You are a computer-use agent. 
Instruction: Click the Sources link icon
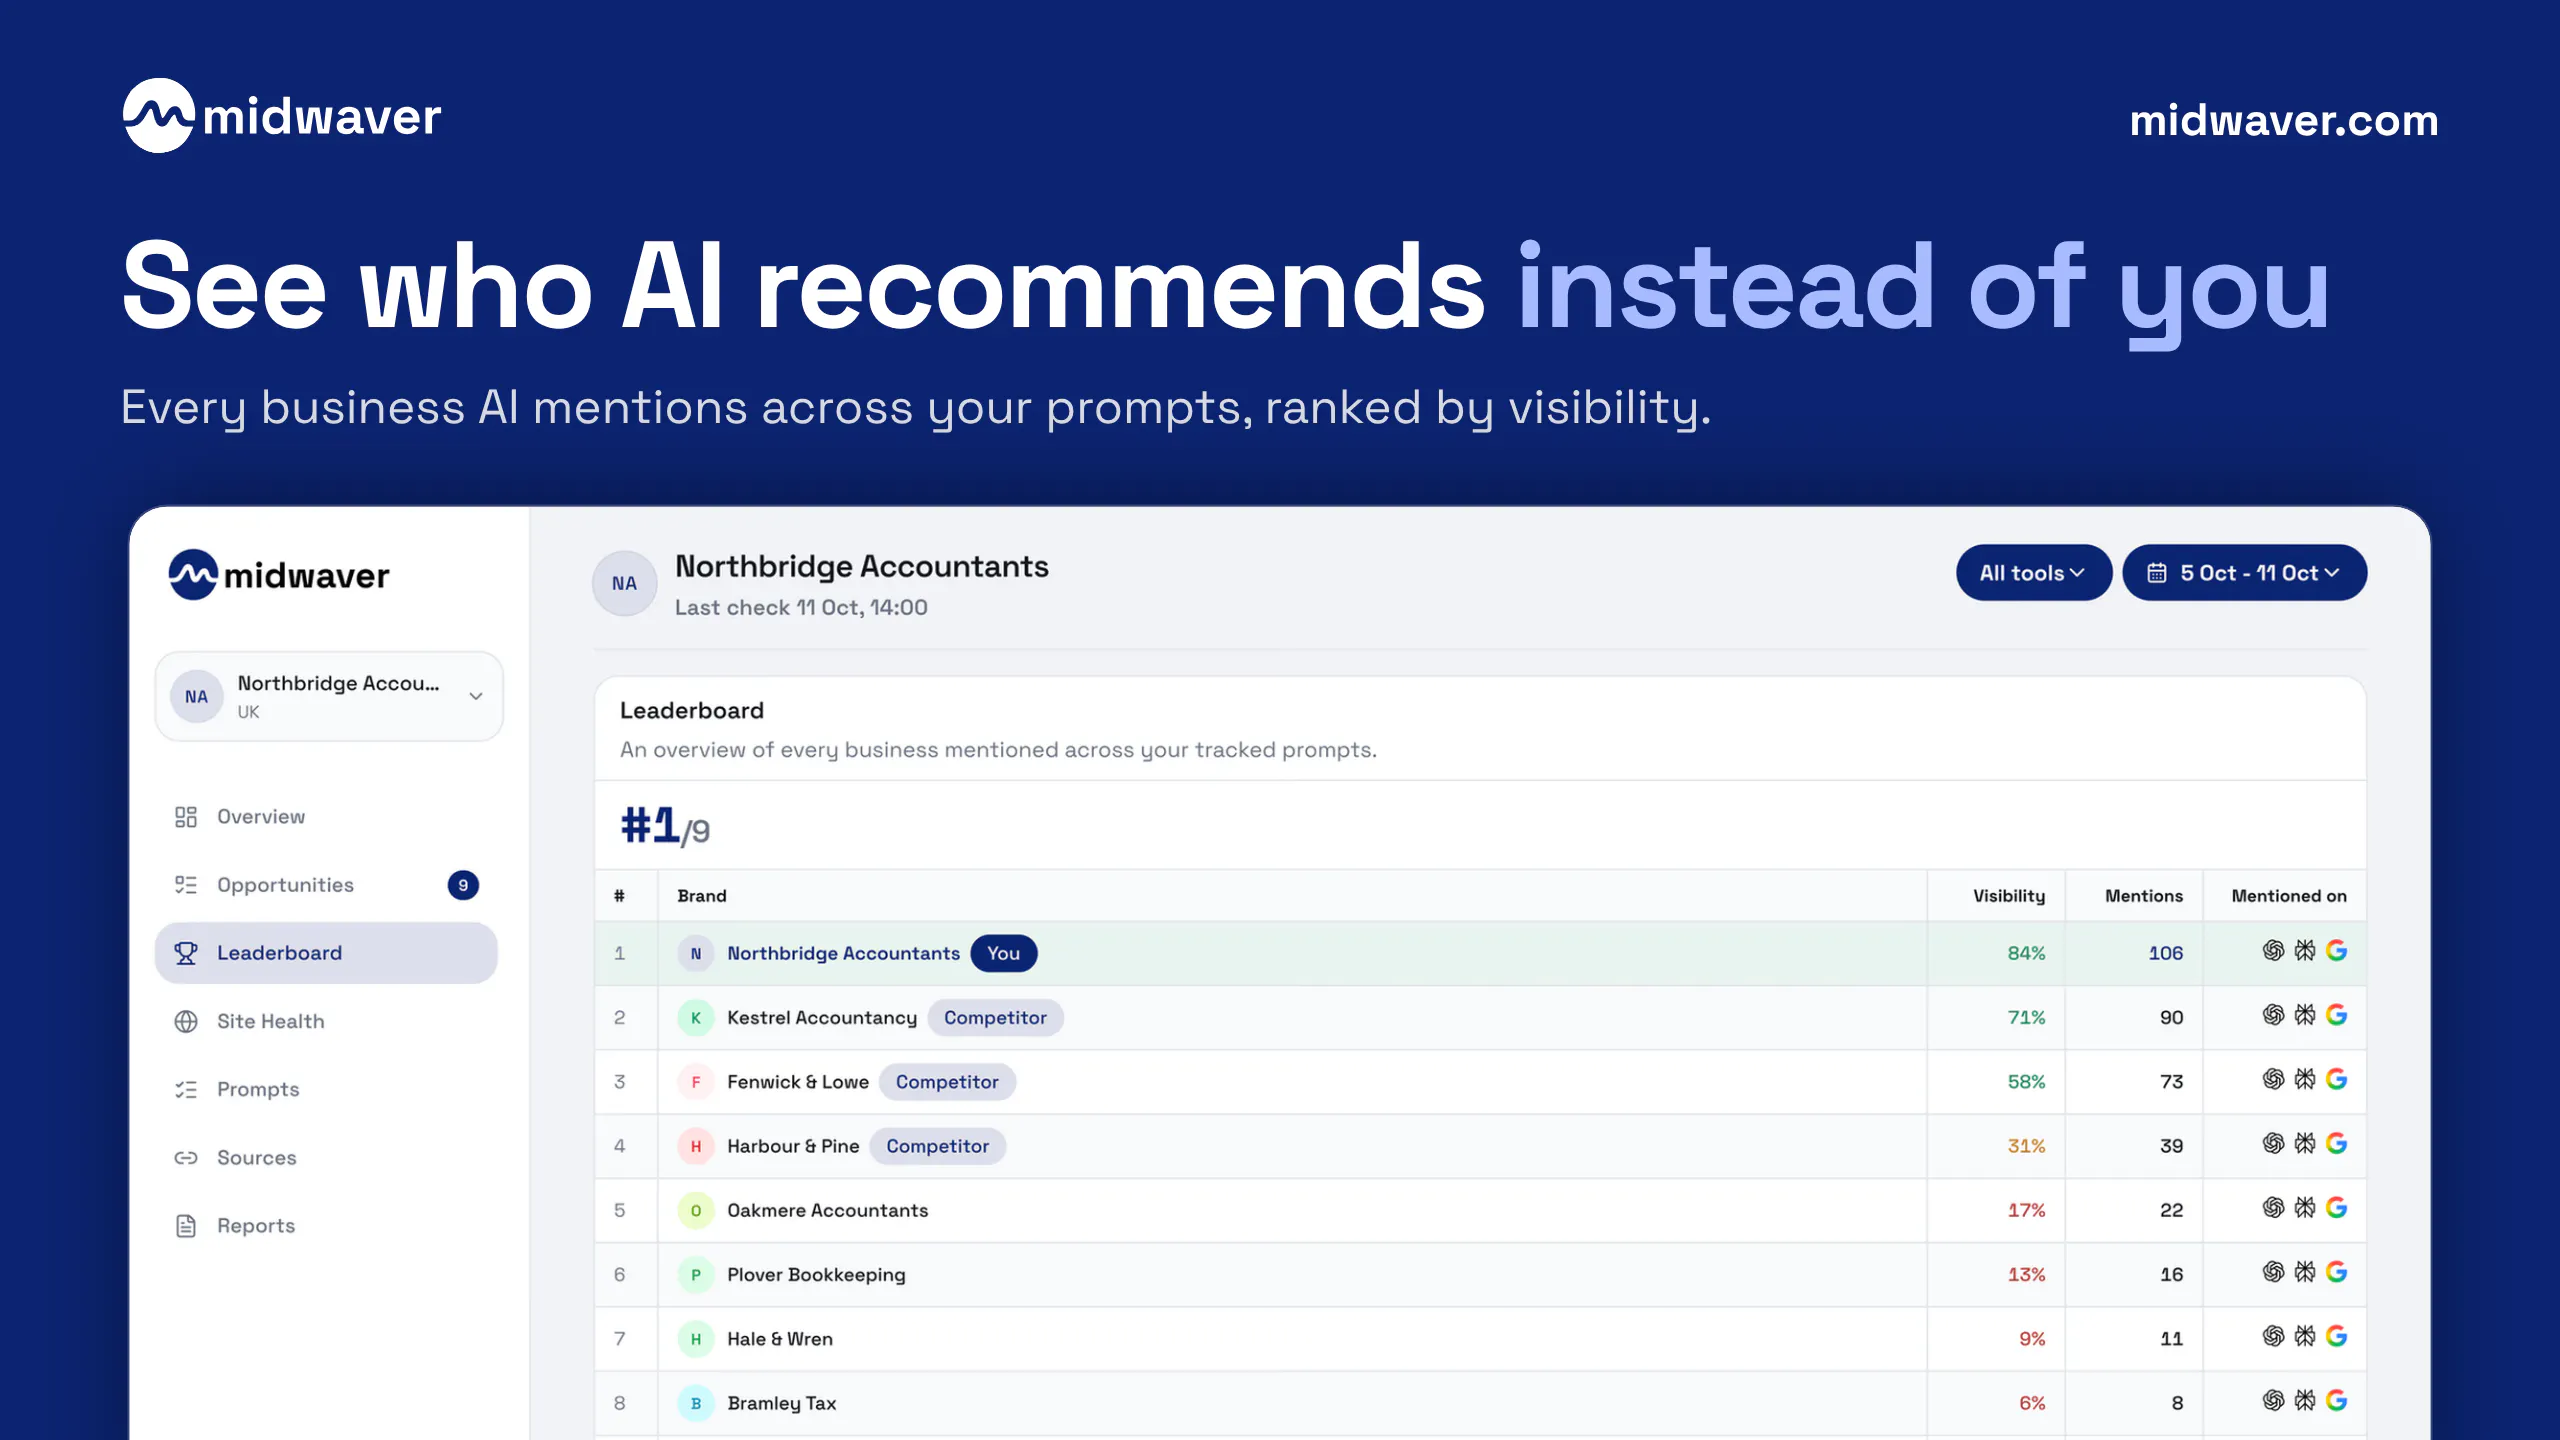[x=186, y=1157]
